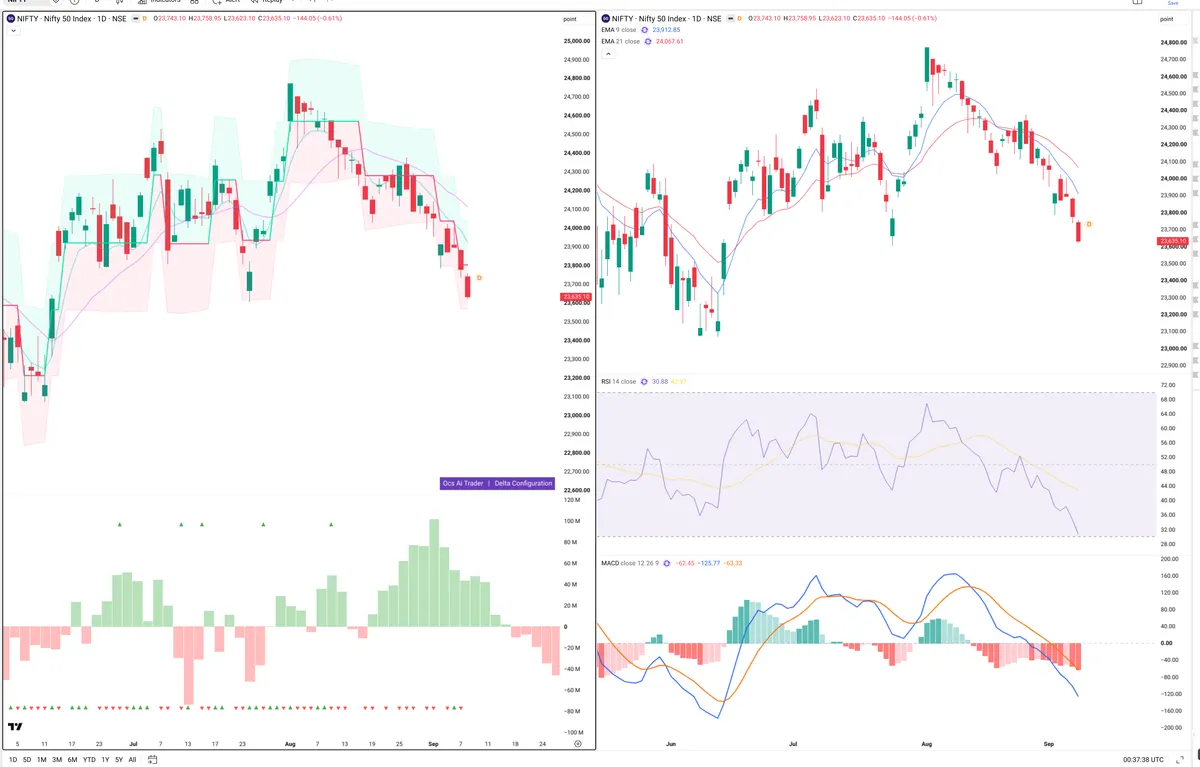The height and width of the screenshot is (767, 1200).
Task: Select the 5Y date range
Action: tap(119, 760)
